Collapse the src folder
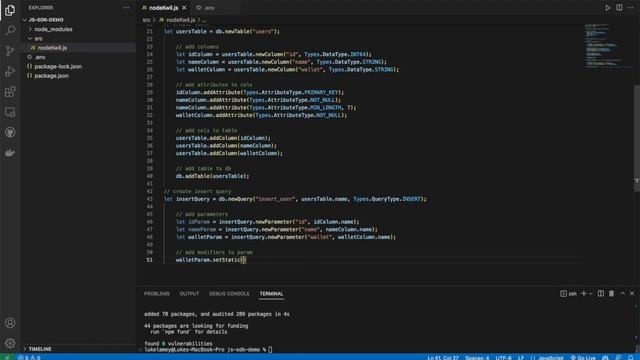This screenshot has width=640, height=360. [38, 38]
